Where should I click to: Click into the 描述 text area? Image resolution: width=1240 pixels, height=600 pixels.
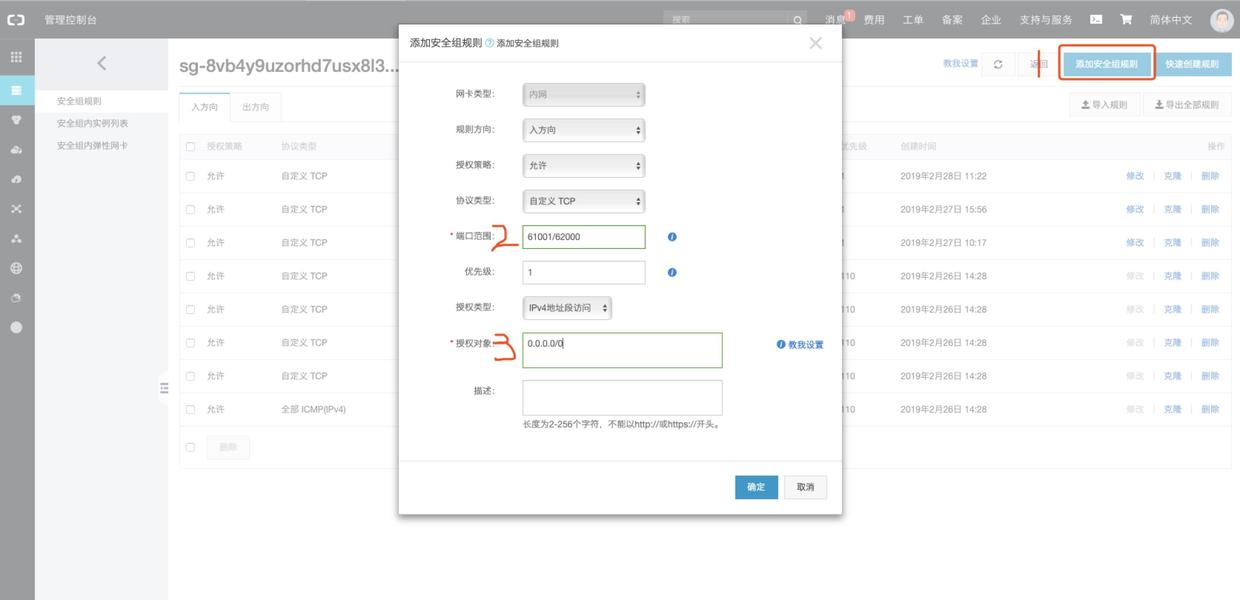[622, 398]
